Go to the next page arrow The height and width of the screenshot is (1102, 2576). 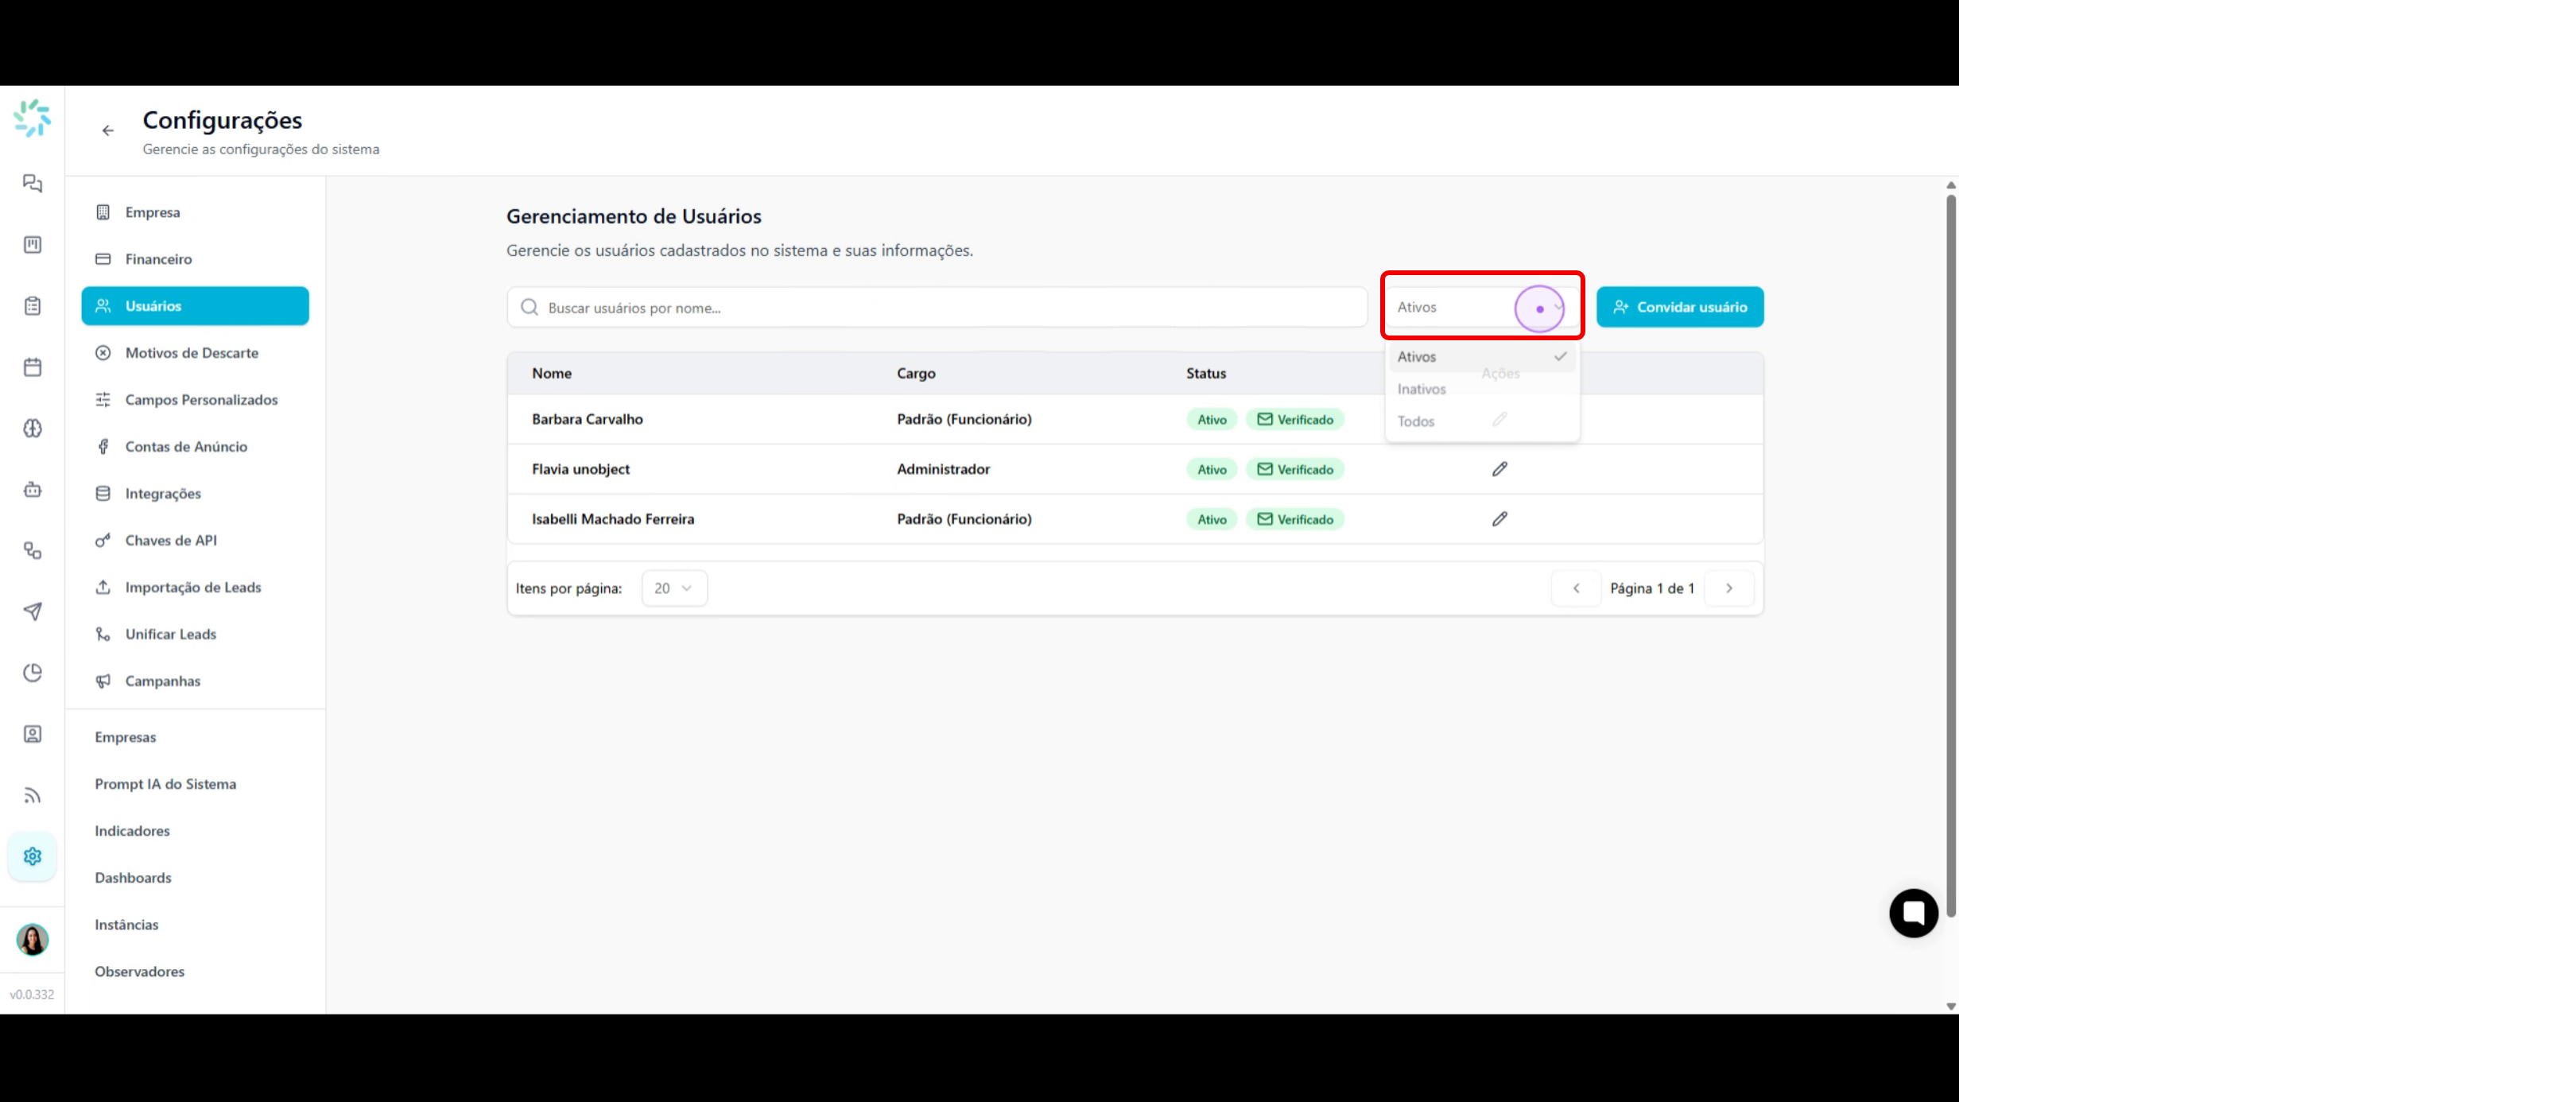pyautogui.click(x=1728, y=588)
